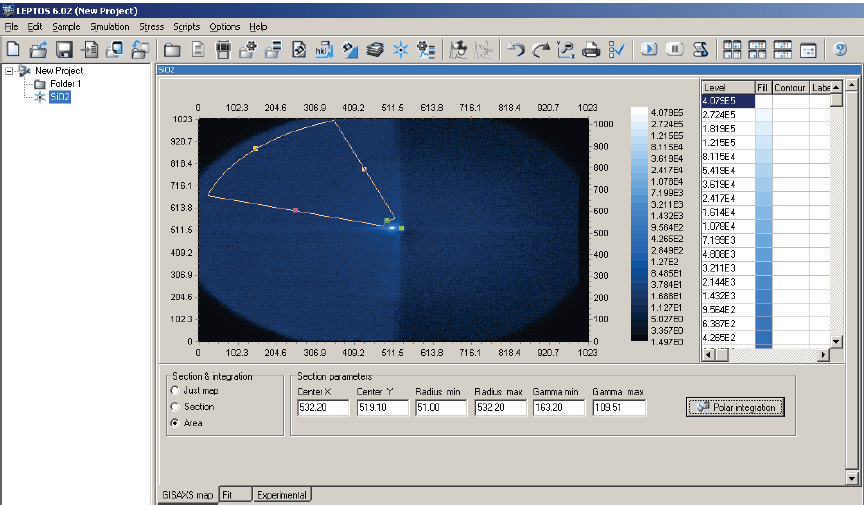The image size is (865, 505).
Task: Click the New document toolbar icon
Action: click(x=13, y=49)
